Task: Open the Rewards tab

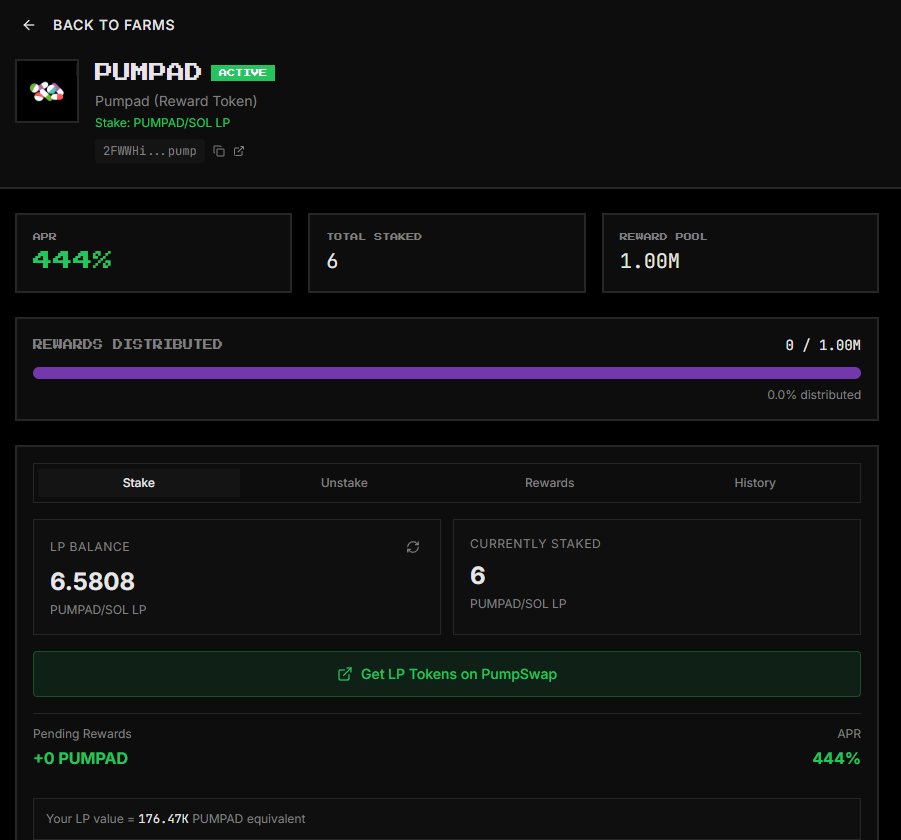Action: click(x=549, y=483)
